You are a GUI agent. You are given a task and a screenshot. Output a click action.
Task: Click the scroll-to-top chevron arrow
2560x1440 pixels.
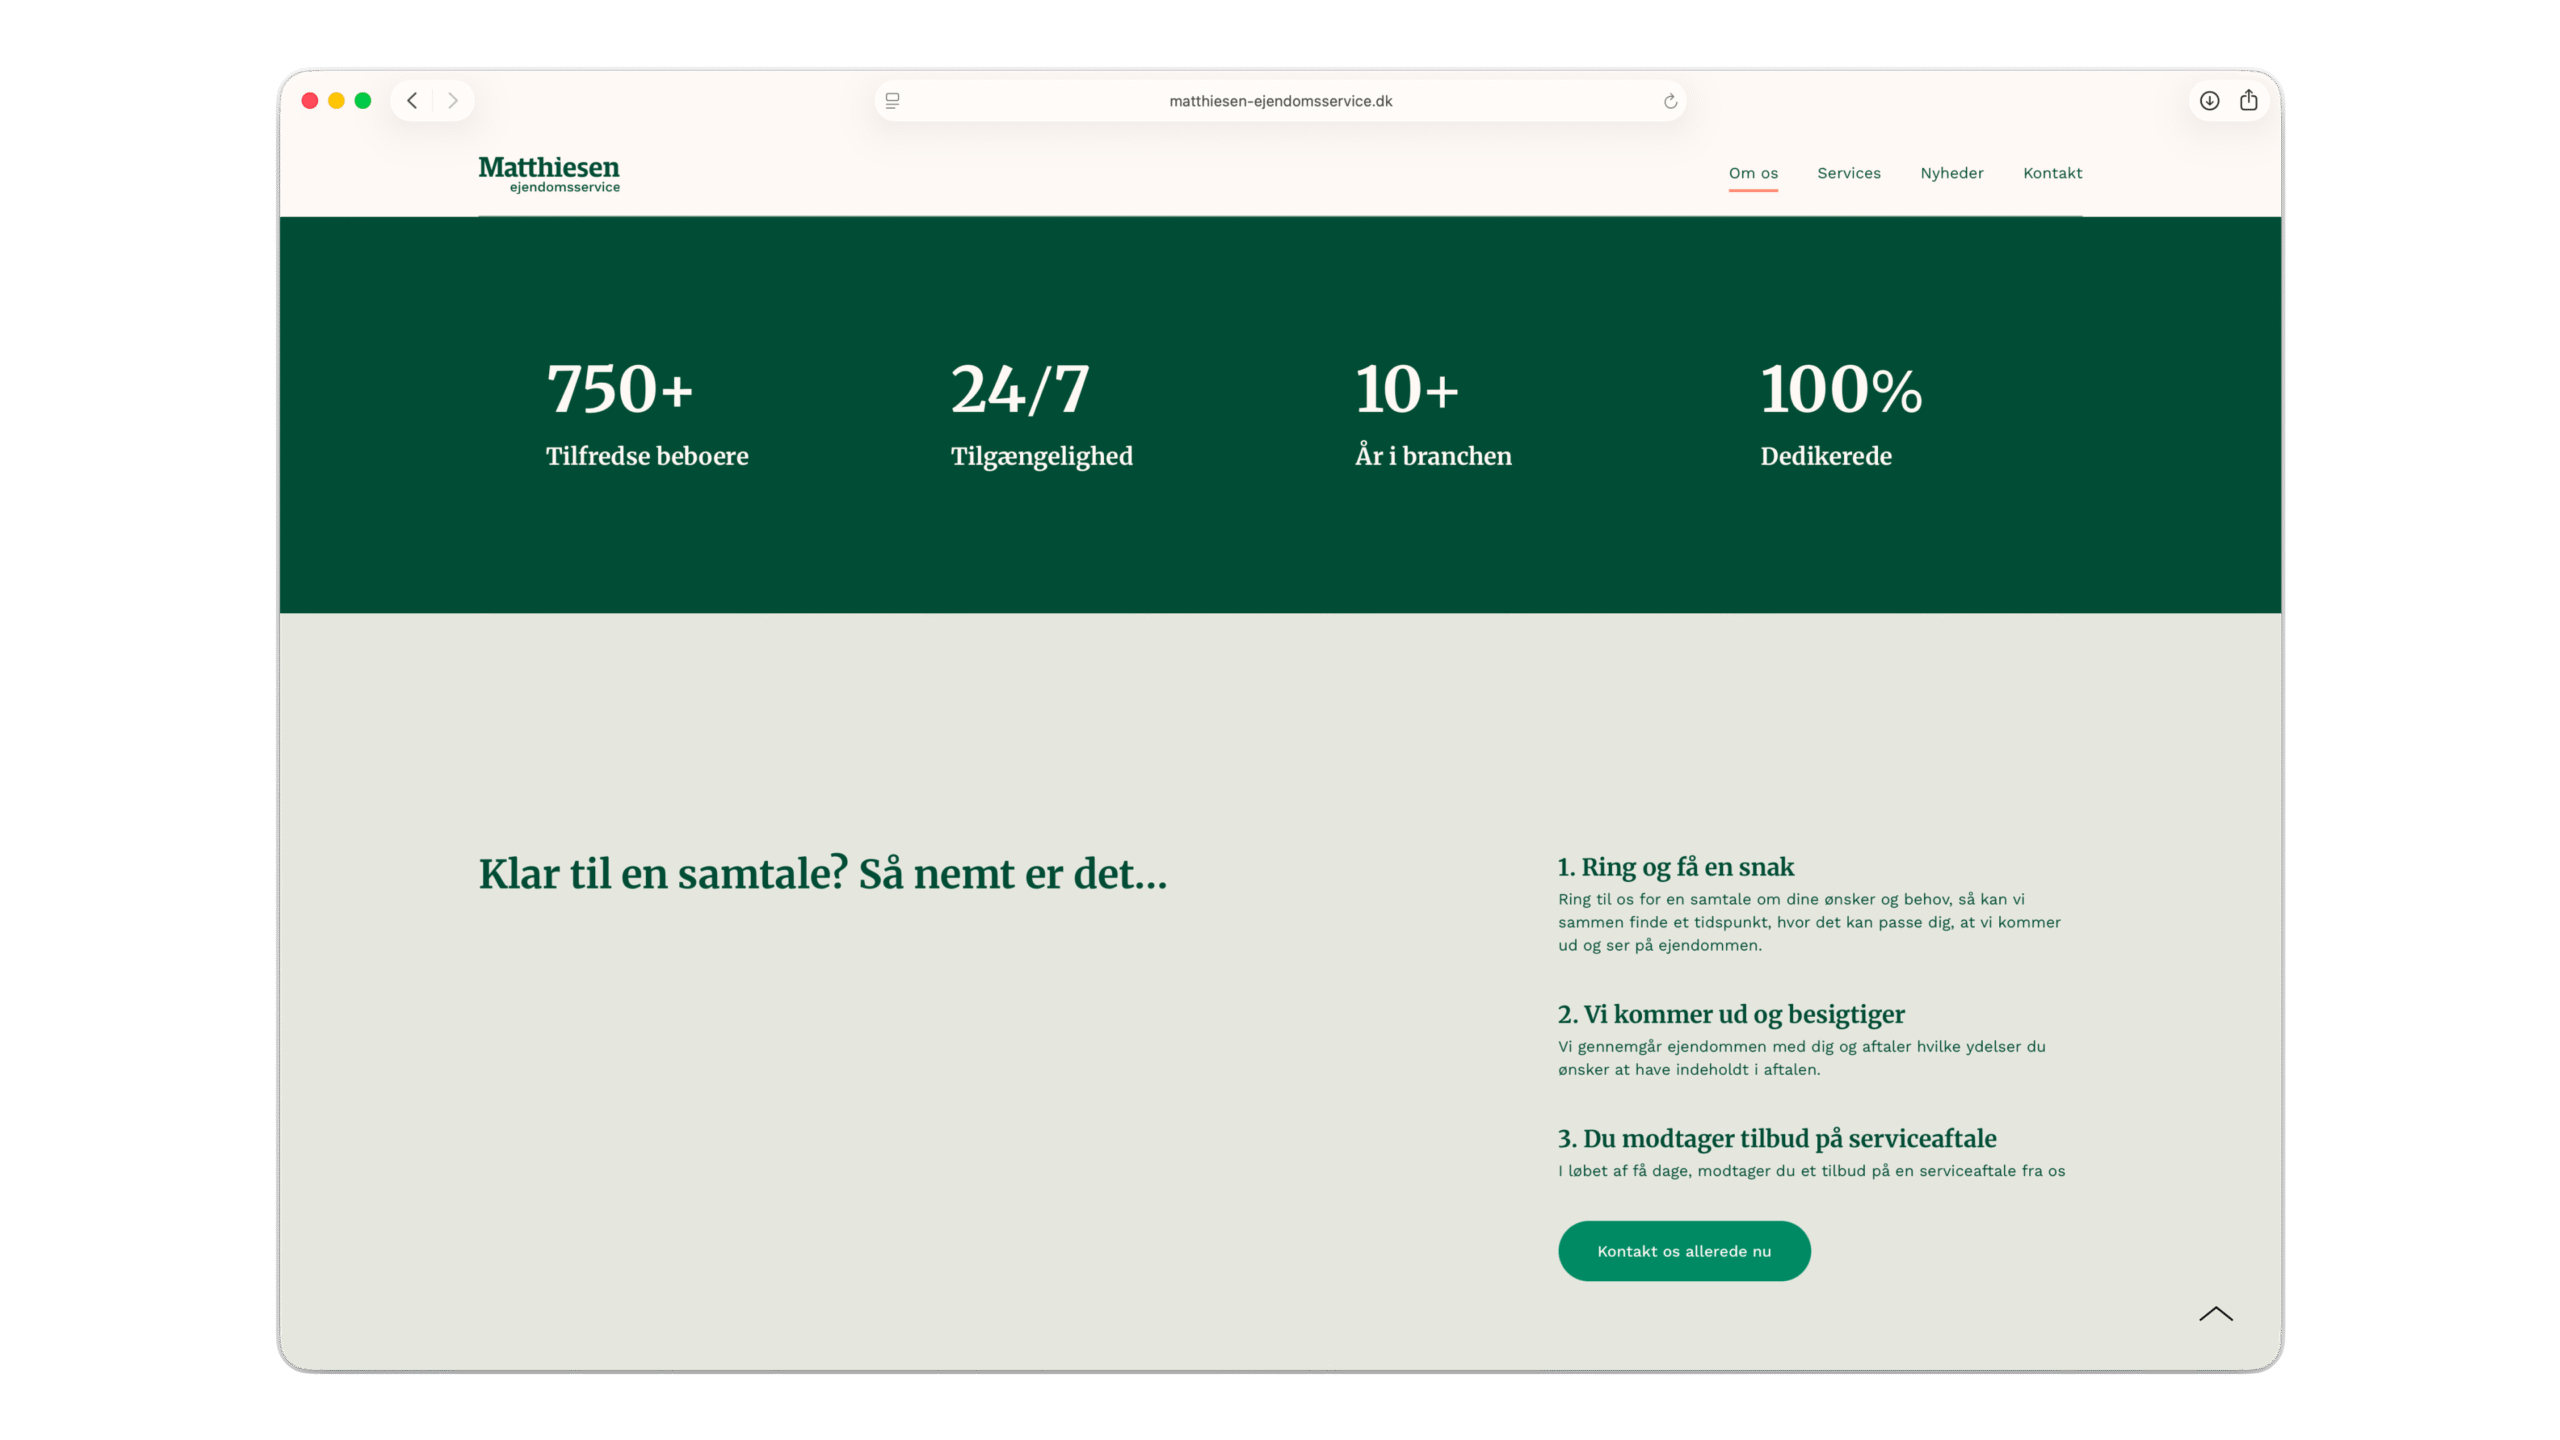click(2215, 1314)
